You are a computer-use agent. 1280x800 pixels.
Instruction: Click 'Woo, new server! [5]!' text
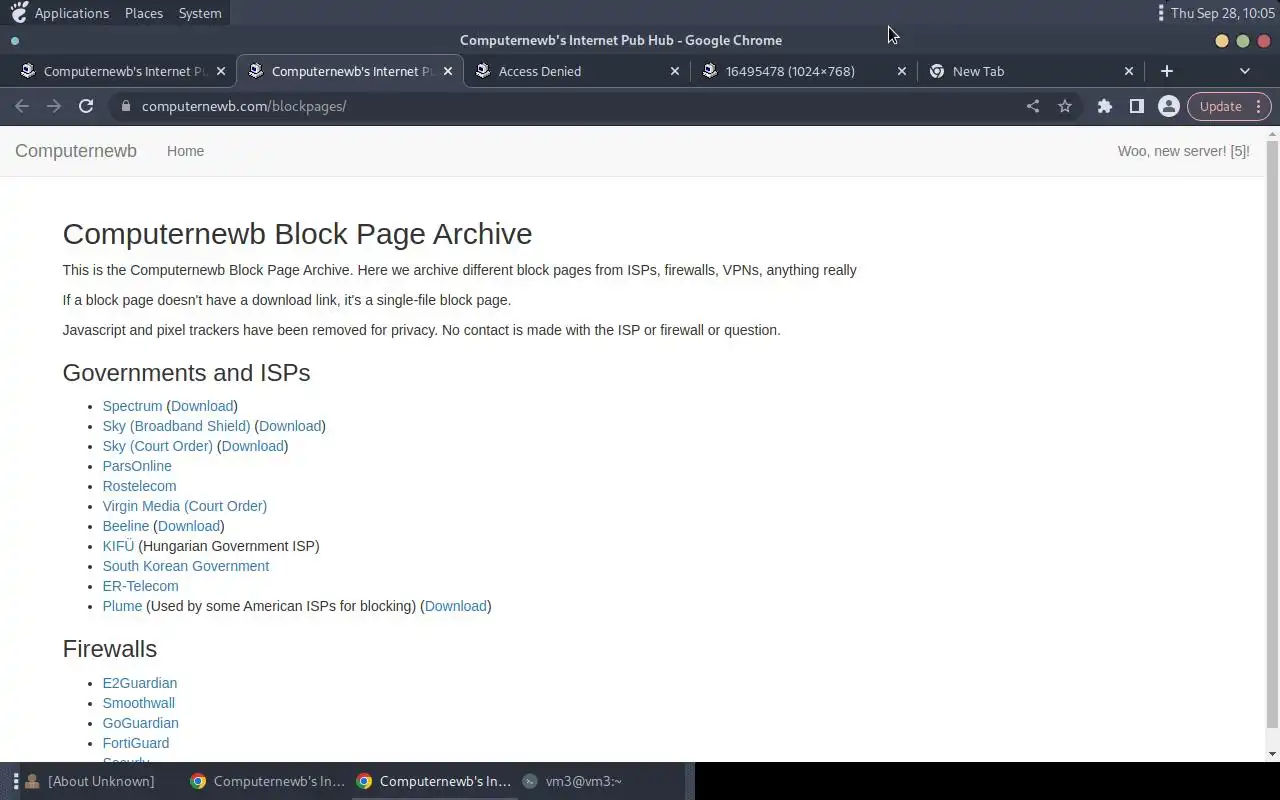(1184, 151)
